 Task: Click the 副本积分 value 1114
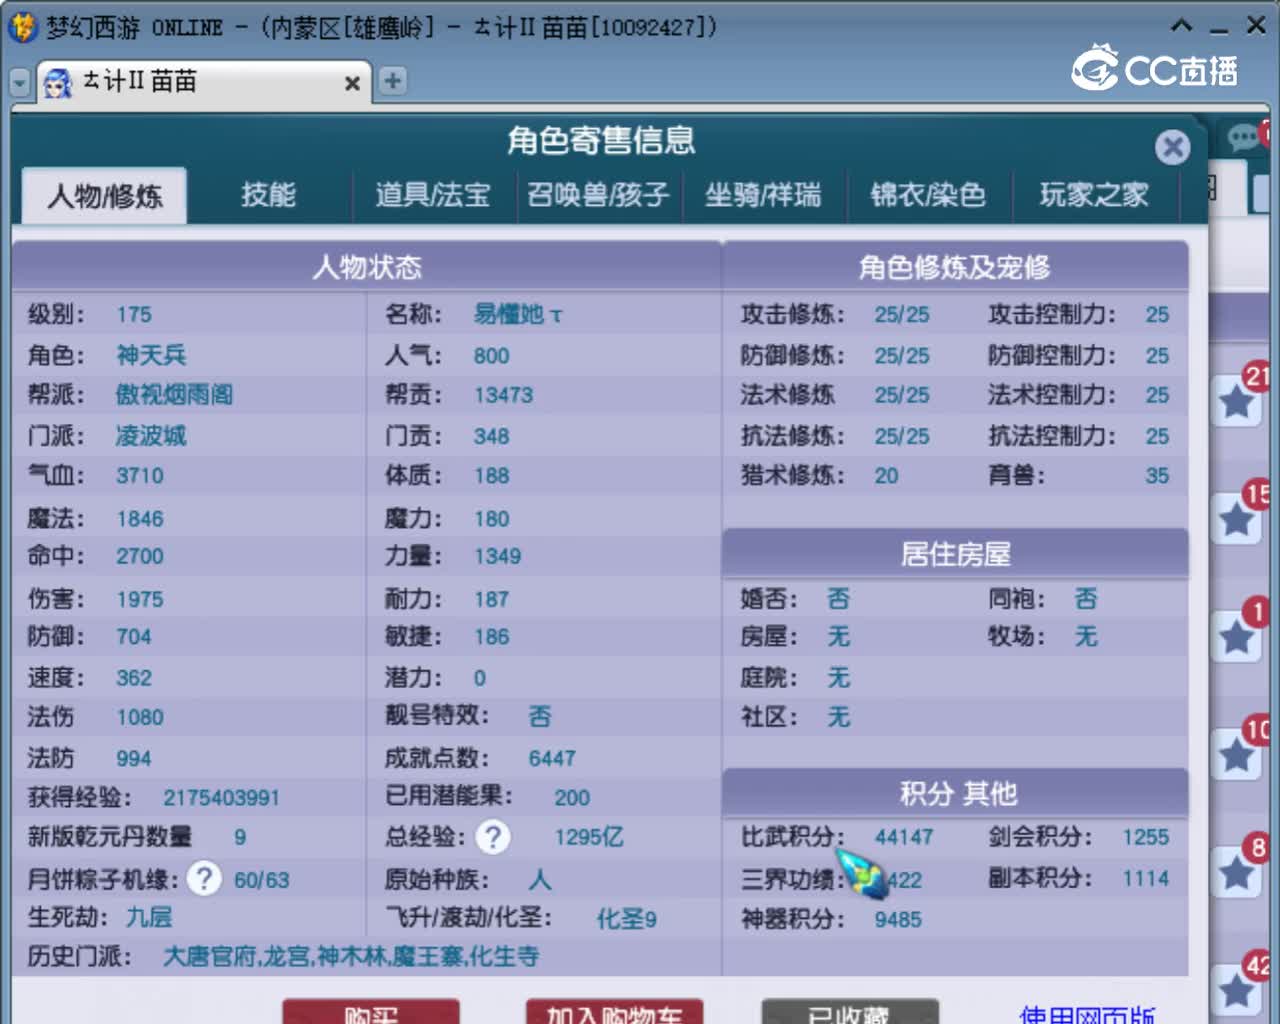(x=1145, y=878)
